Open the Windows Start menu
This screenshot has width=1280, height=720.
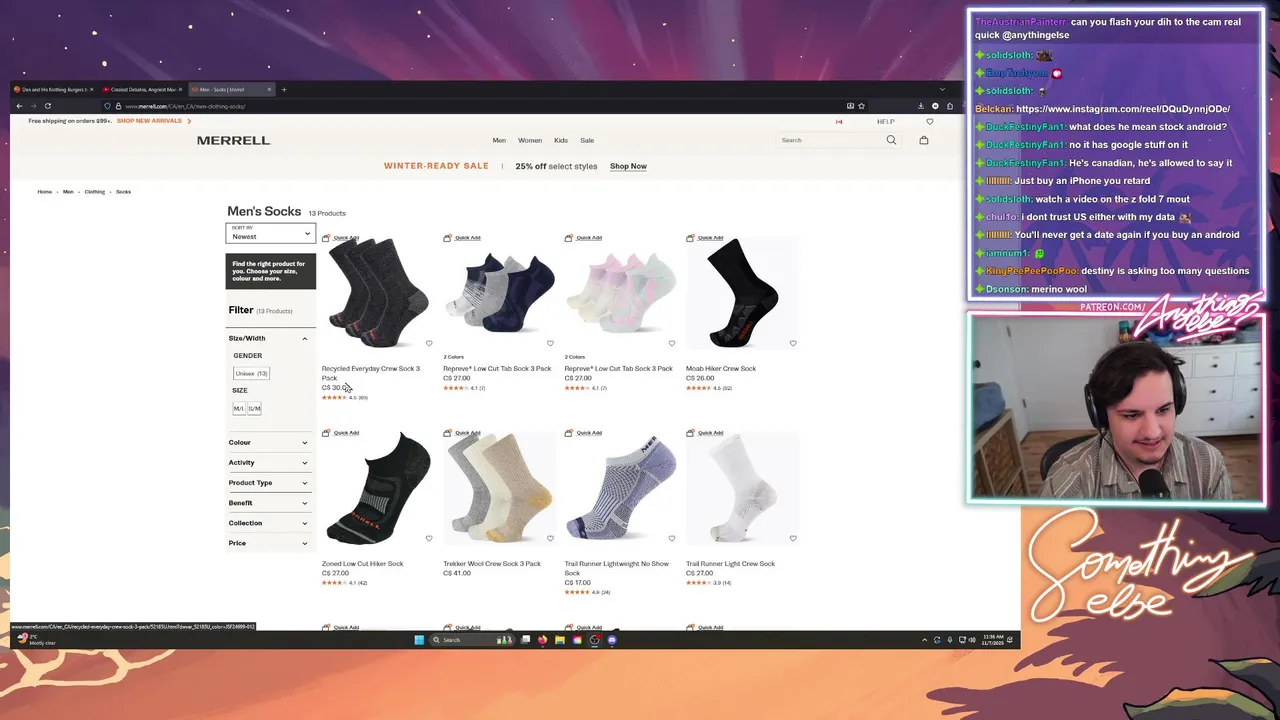419,640
